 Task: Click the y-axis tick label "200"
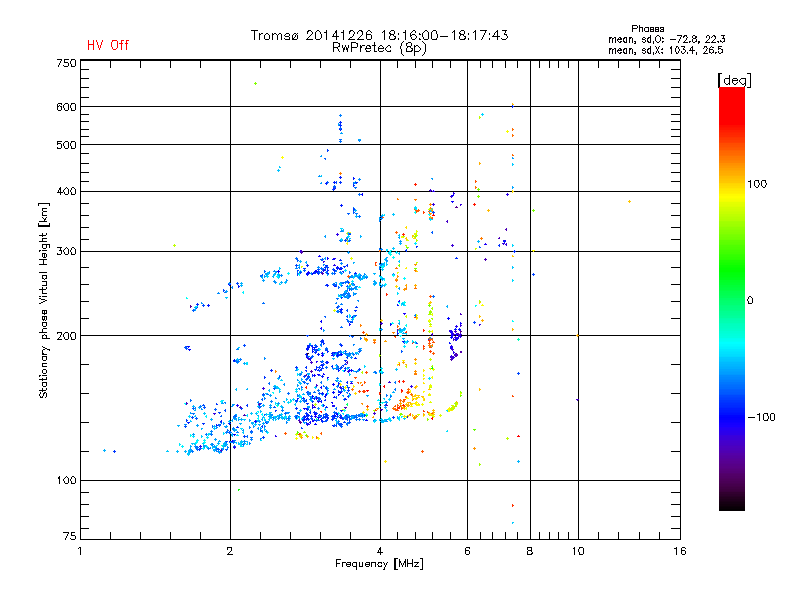coord(66,336)
